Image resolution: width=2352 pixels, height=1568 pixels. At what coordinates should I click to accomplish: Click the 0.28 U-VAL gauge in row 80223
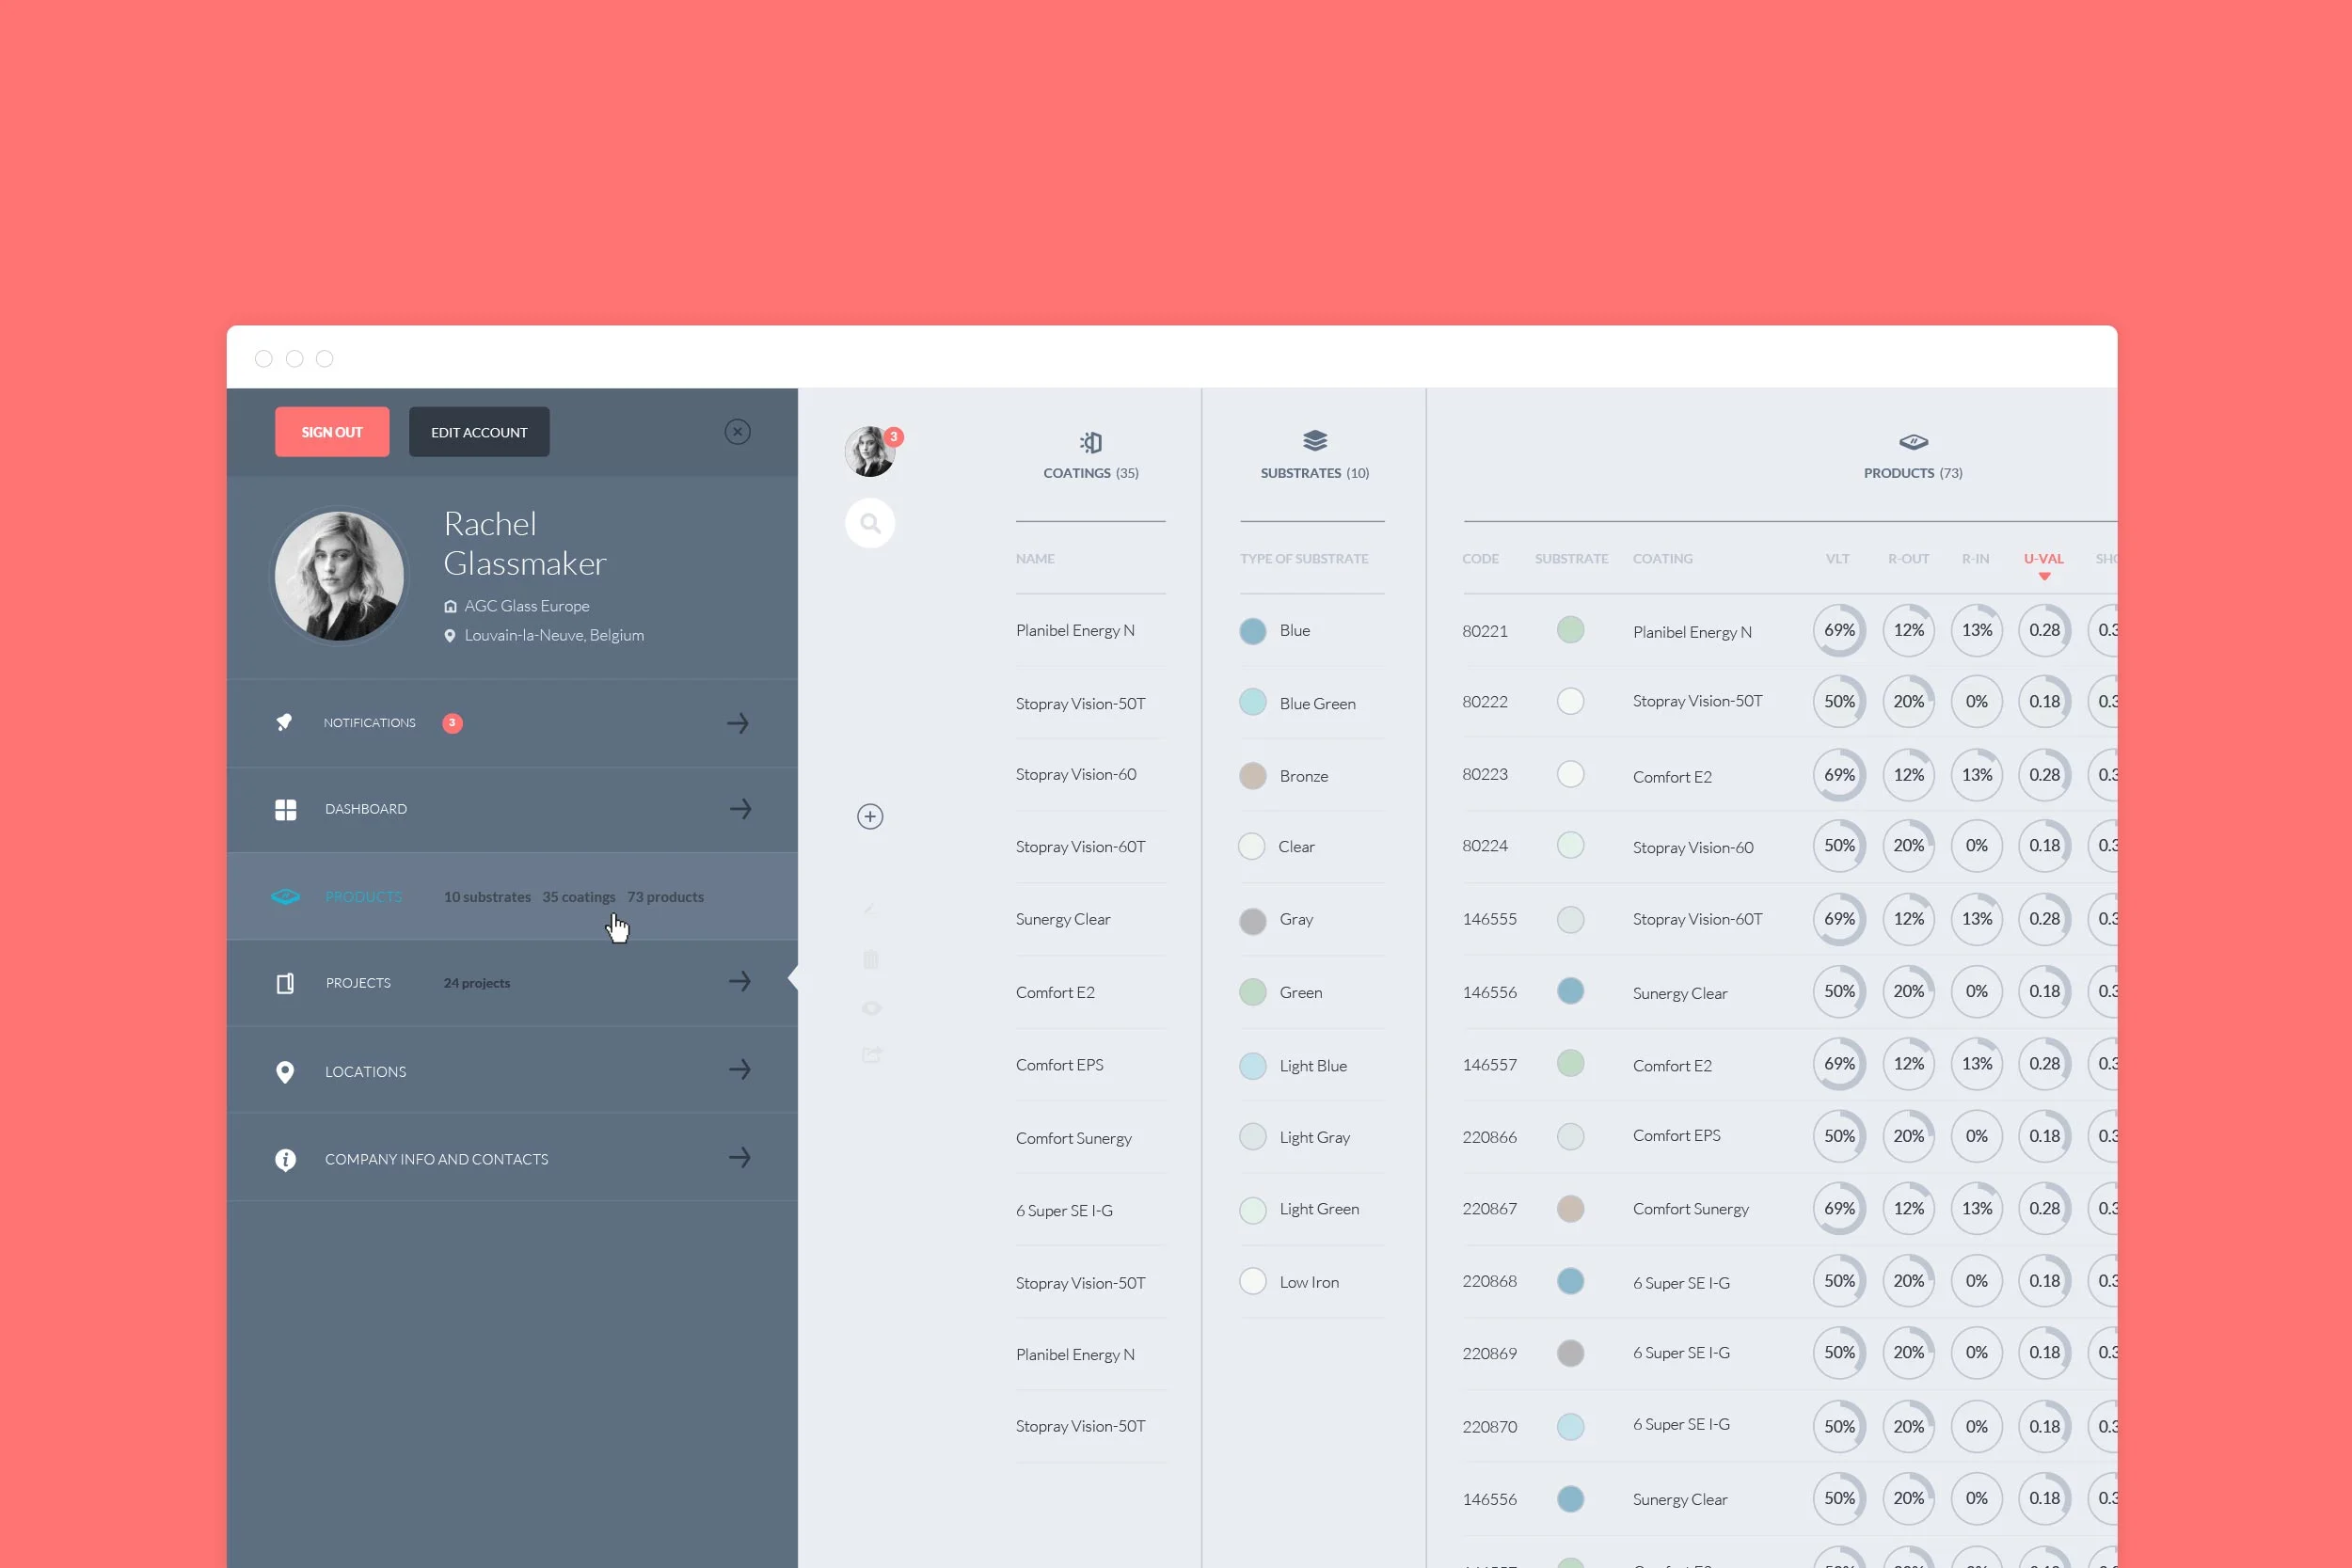[x=2045, y=775]
